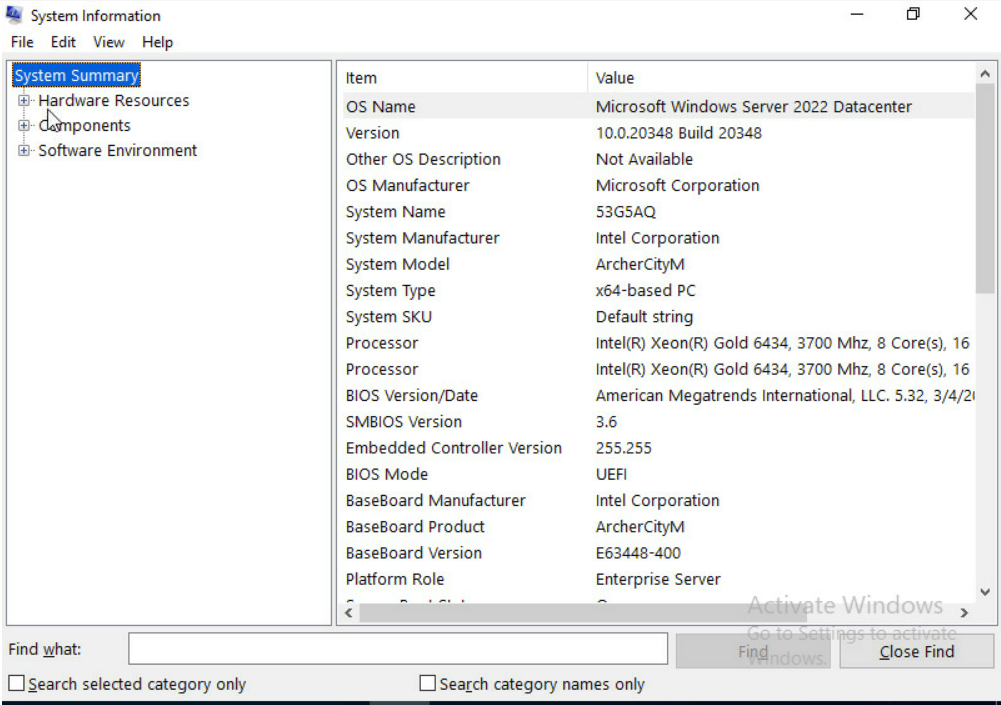The height and width of the screenshot is (705, 1001).
Task: Select the Embedded Controller Version row
Action: click(x=658, y=448)
